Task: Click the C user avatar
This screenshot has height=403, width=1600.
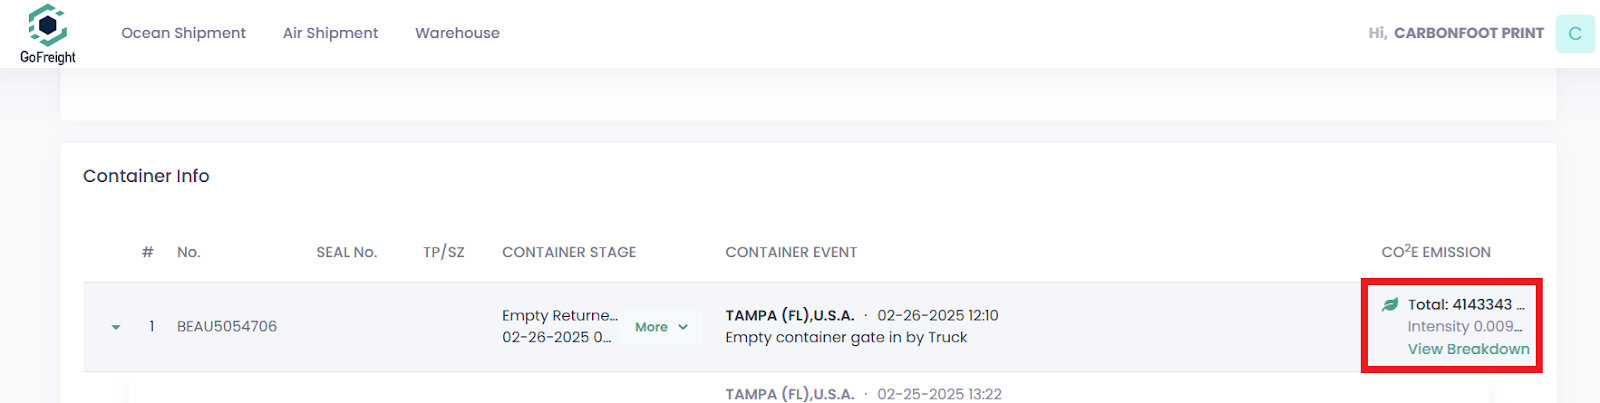Action: [1575, 34]
